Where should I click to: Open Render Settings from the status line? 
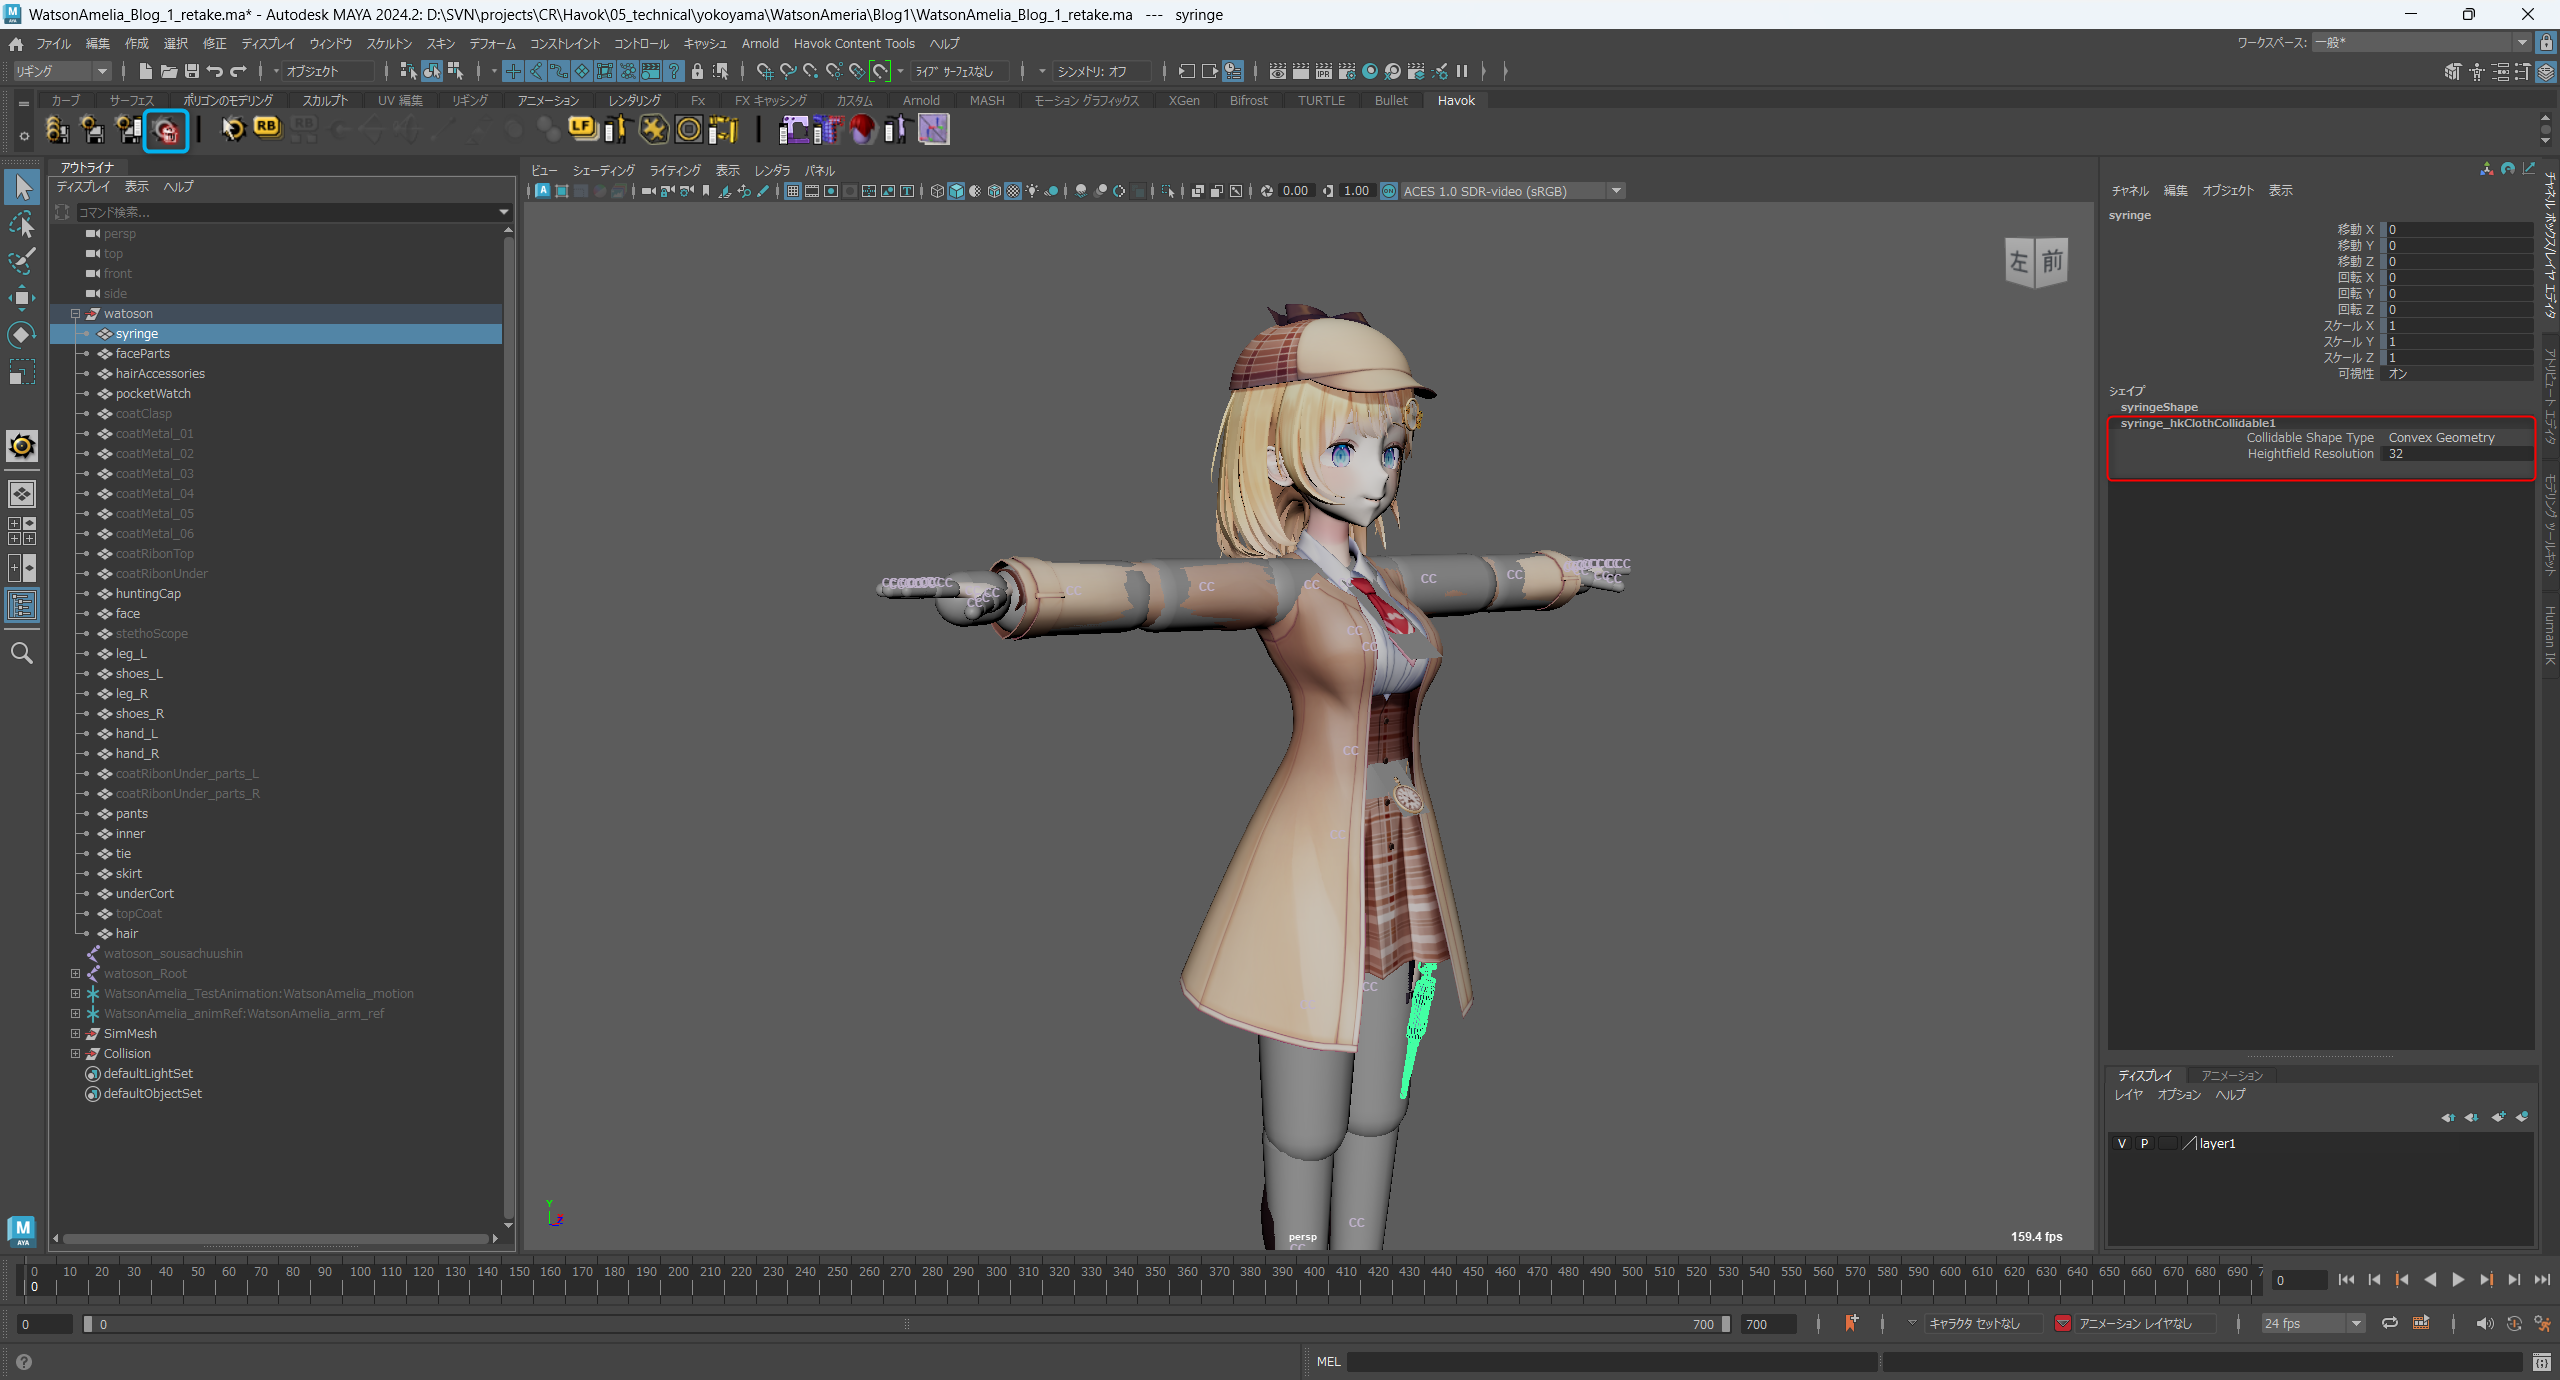pos(1346,71)
